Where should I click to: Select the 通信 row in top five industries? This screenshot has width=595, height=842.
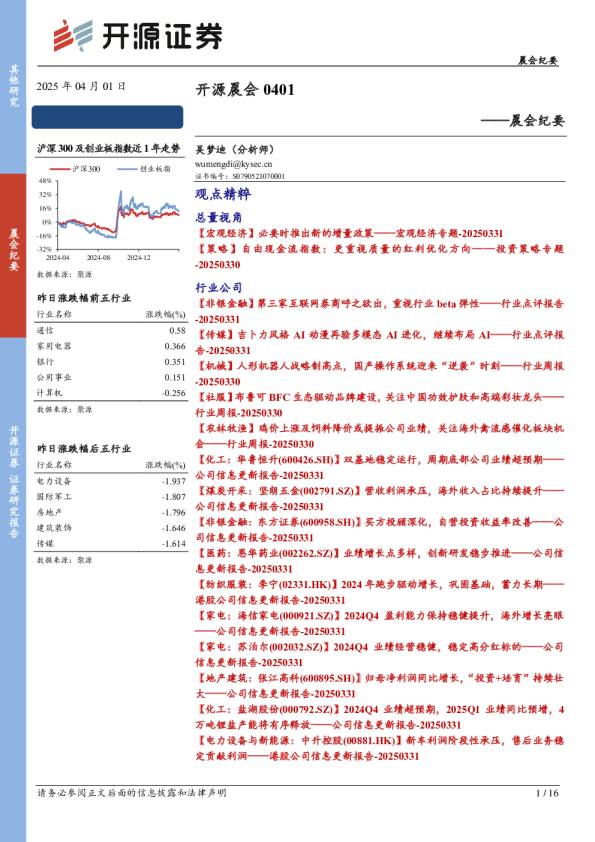point(111,331)
